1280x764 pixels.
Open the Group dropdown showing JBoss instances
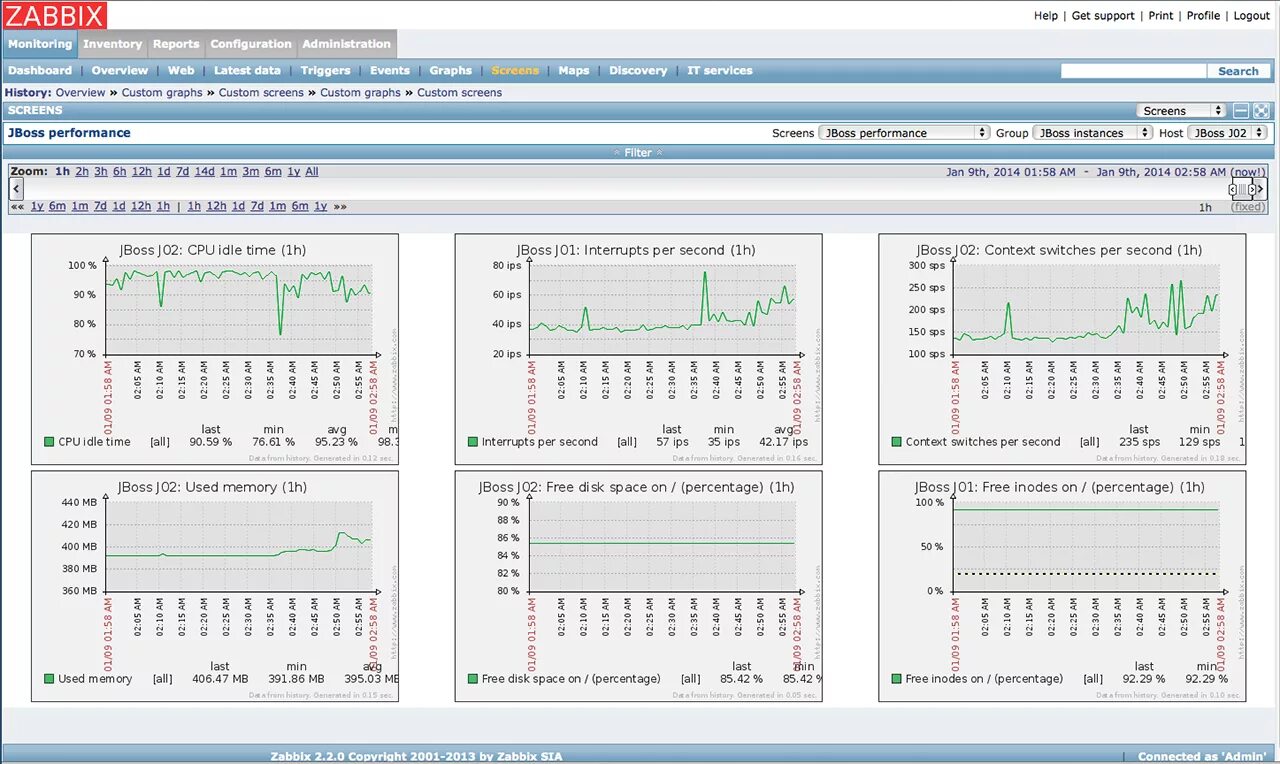click(x=1093, y=132)
